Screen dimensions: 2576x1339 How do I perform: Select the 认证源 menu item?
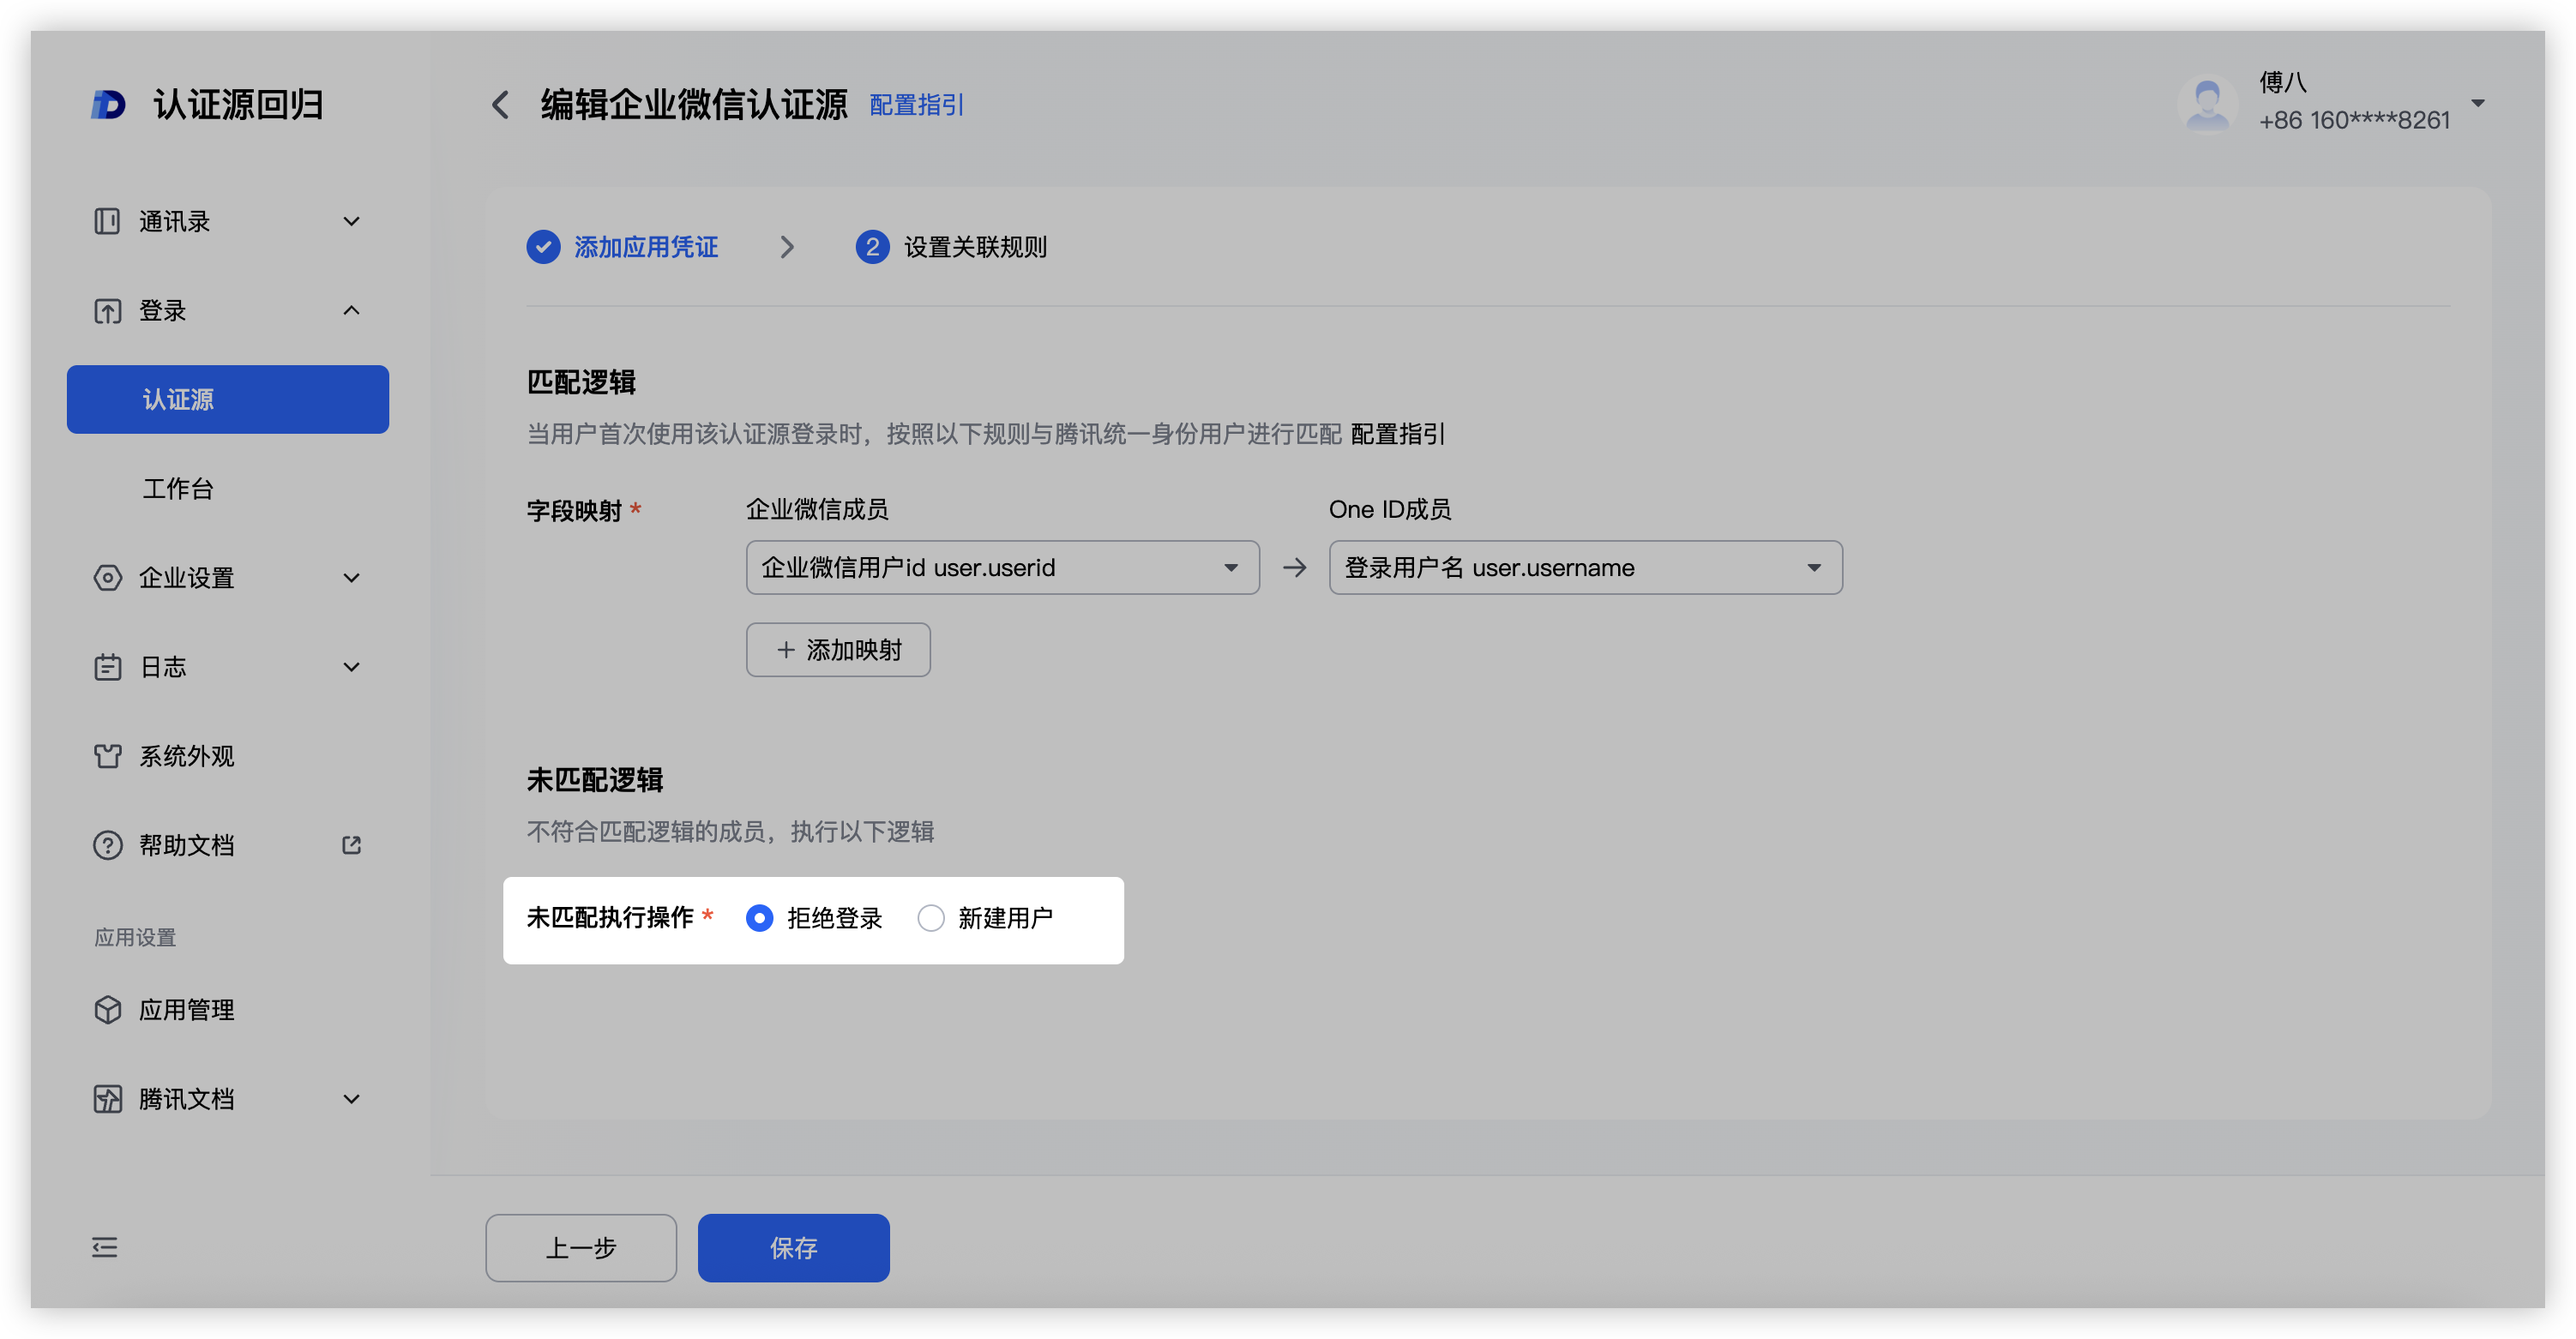tap(228, 399)
